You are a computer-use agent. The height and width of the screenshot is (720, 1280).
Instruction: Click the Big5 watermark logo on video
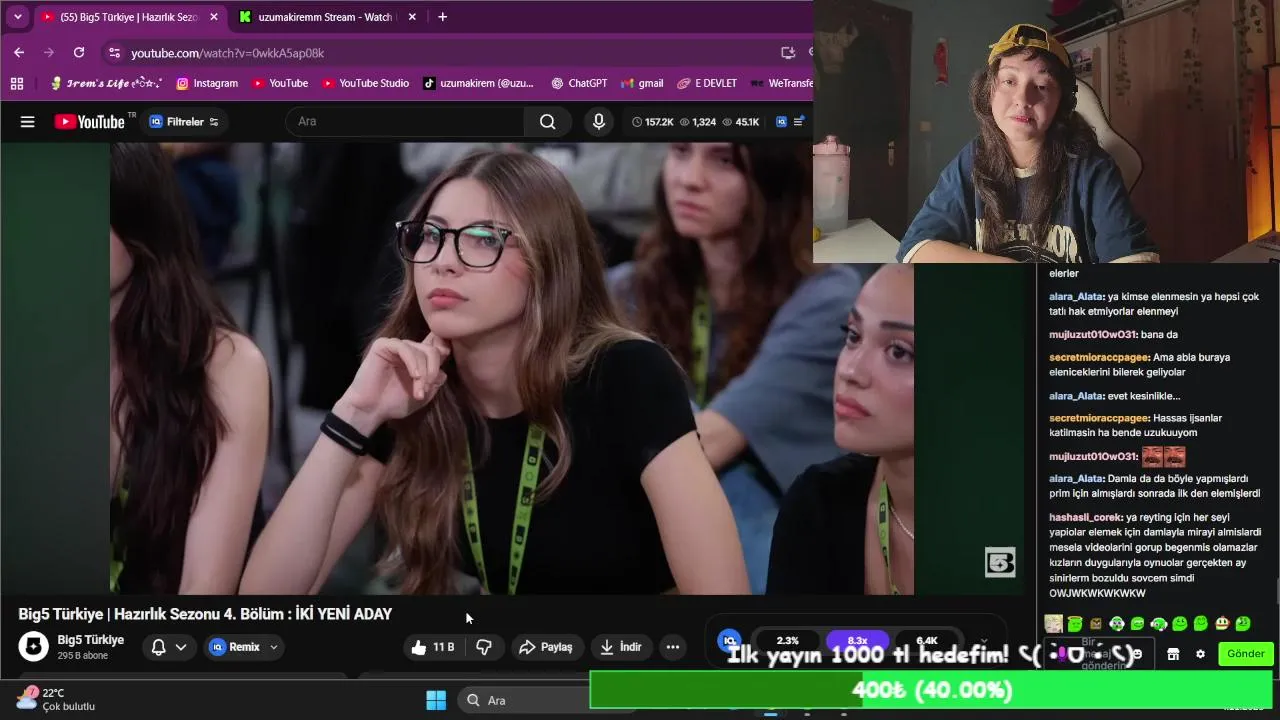(x=1000, y=562)
